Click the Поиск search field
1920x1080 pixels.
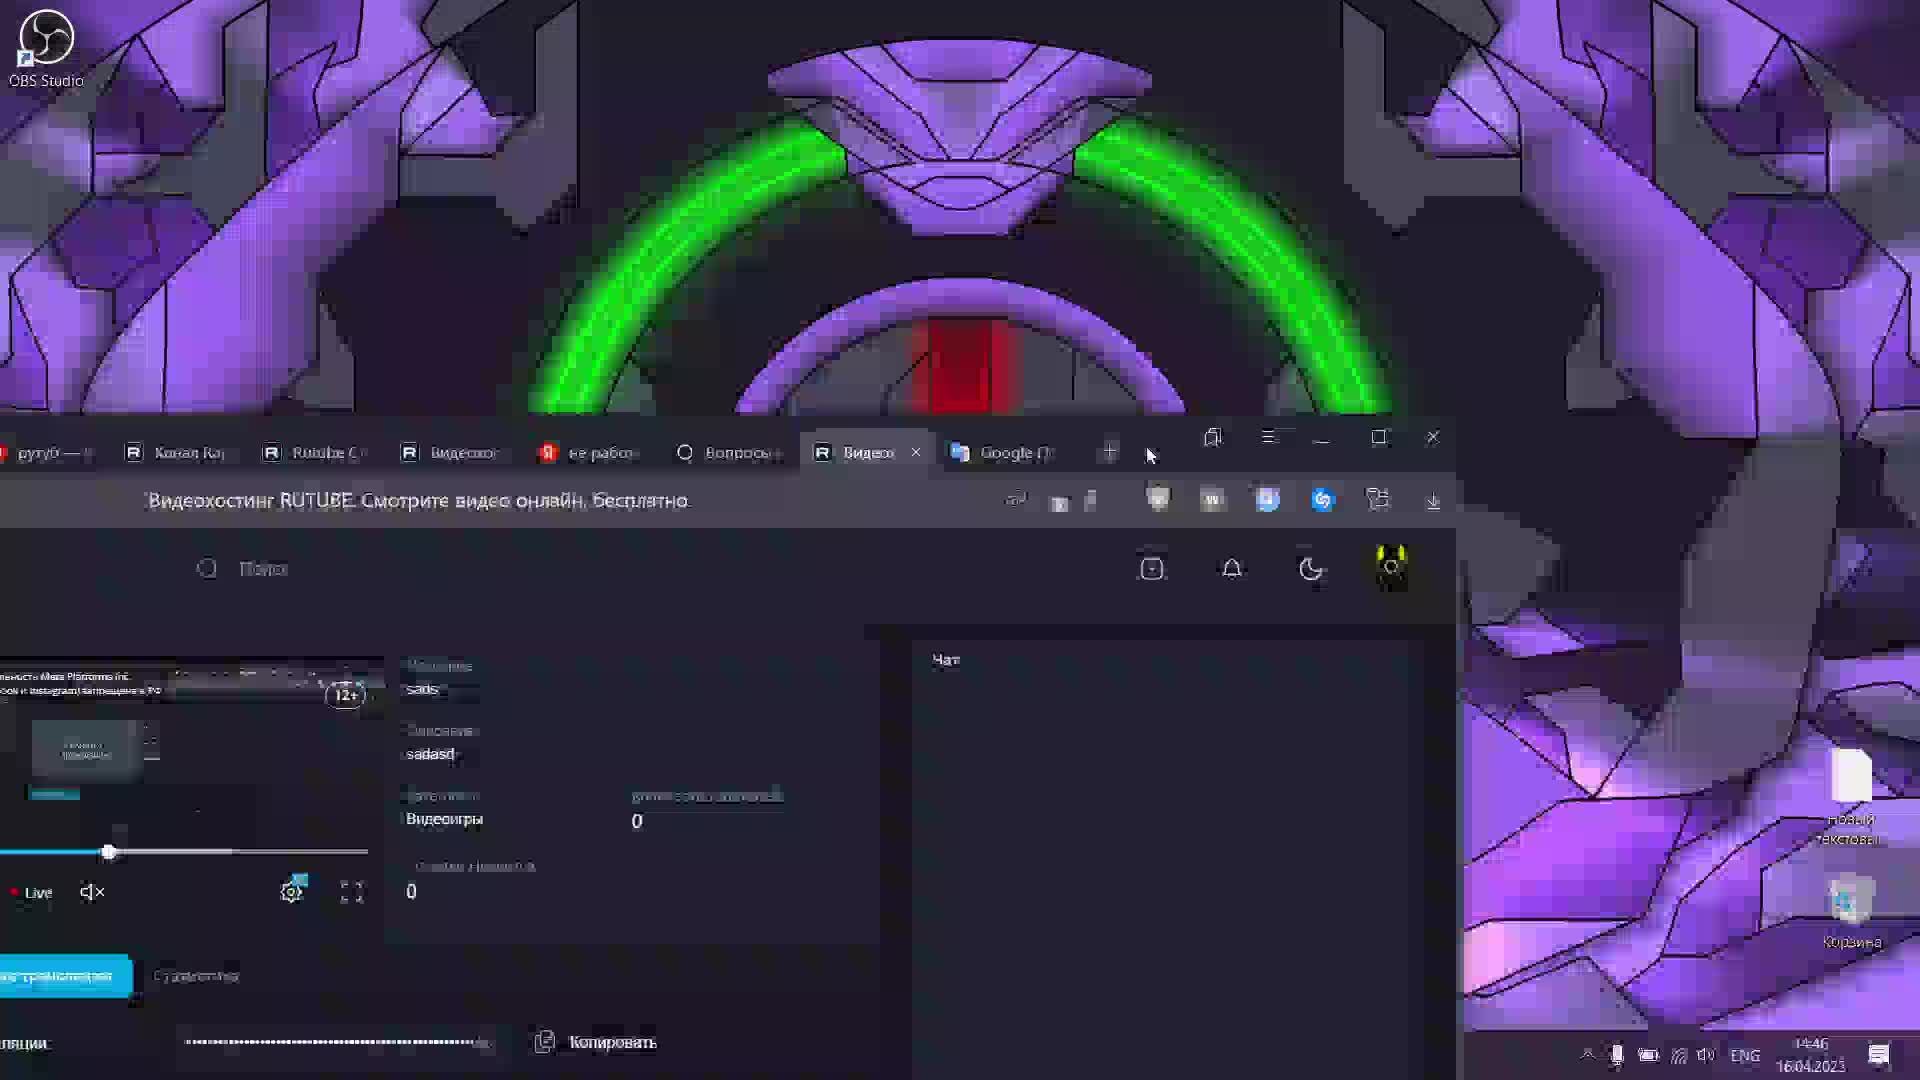264,569
